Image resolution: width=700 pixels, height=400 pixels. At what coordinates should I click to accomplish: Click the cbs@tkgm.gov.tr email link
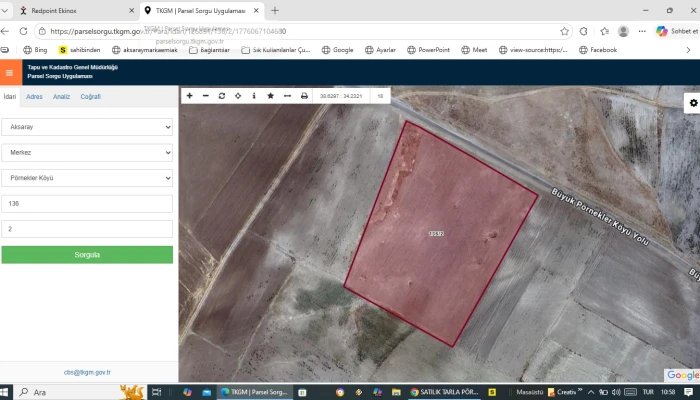(87, 372)
